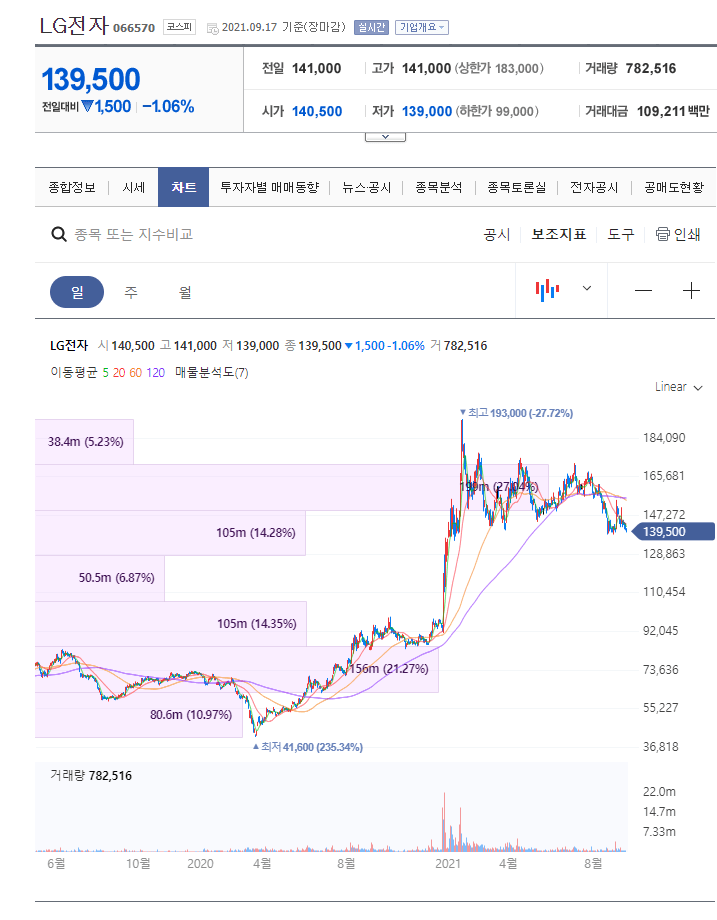Click the 50.5m (6.87%) volume profile bar

coord(100,578)
